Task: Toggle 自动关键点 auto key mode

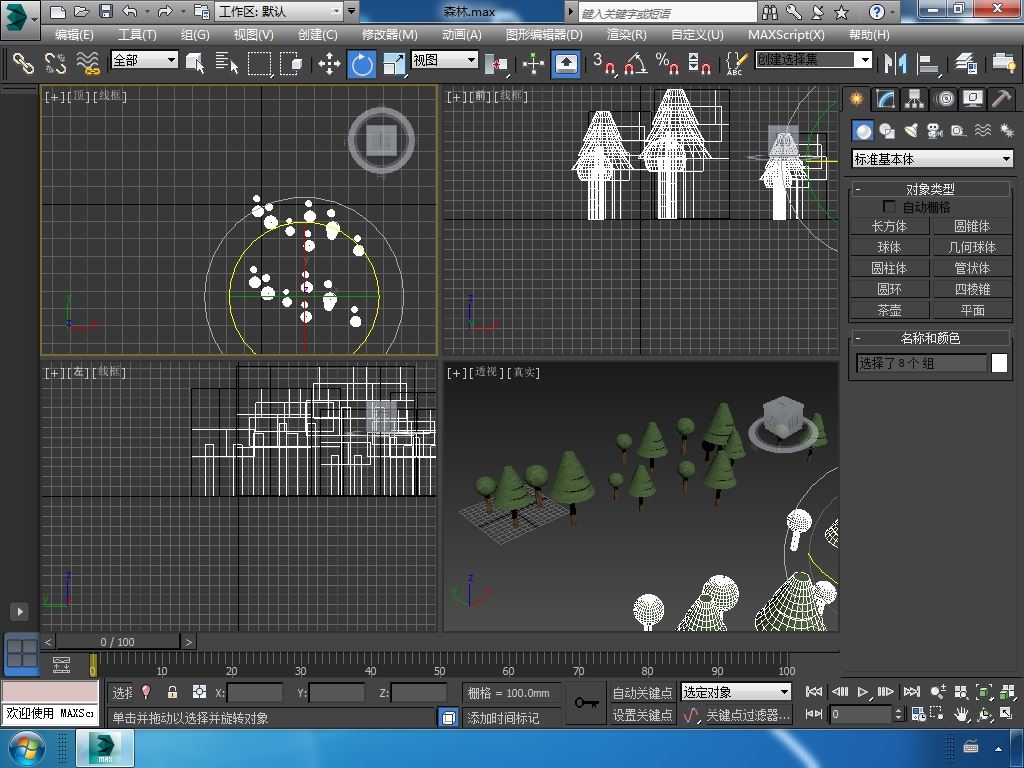Action: 642,692
